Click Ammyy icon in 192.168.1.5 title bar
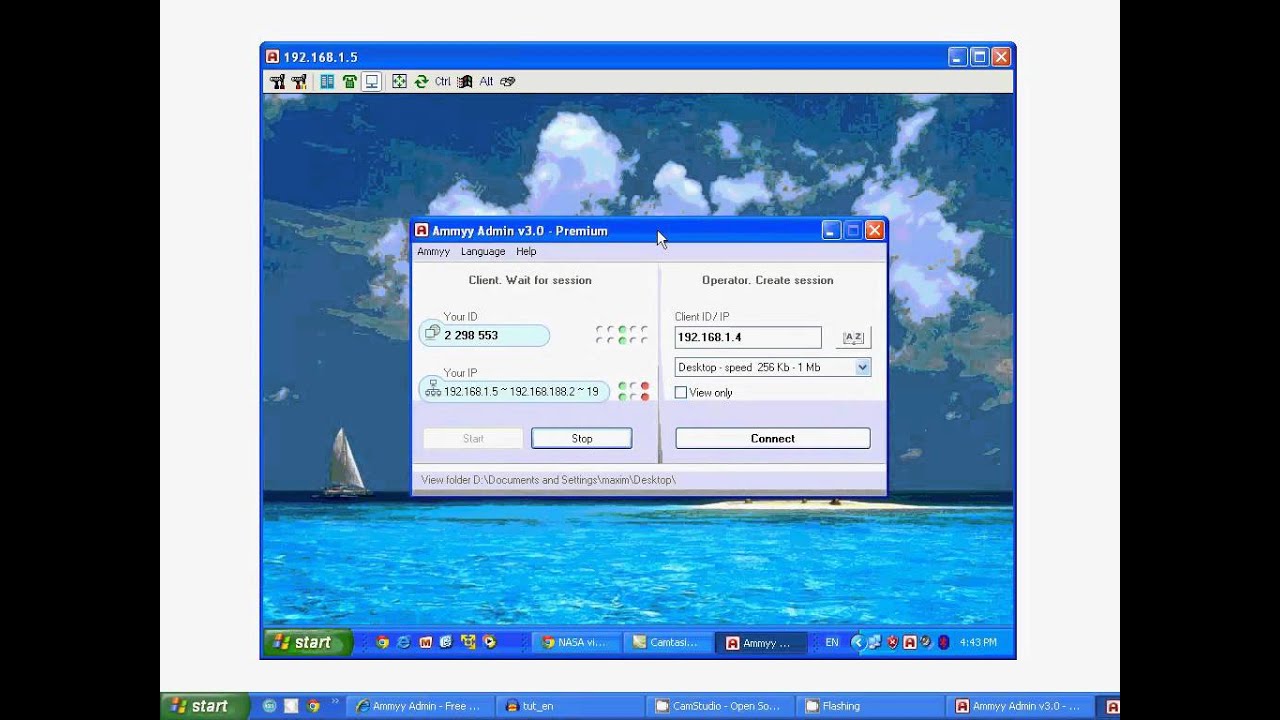The image size is (1280, 720). coord(272,57)
